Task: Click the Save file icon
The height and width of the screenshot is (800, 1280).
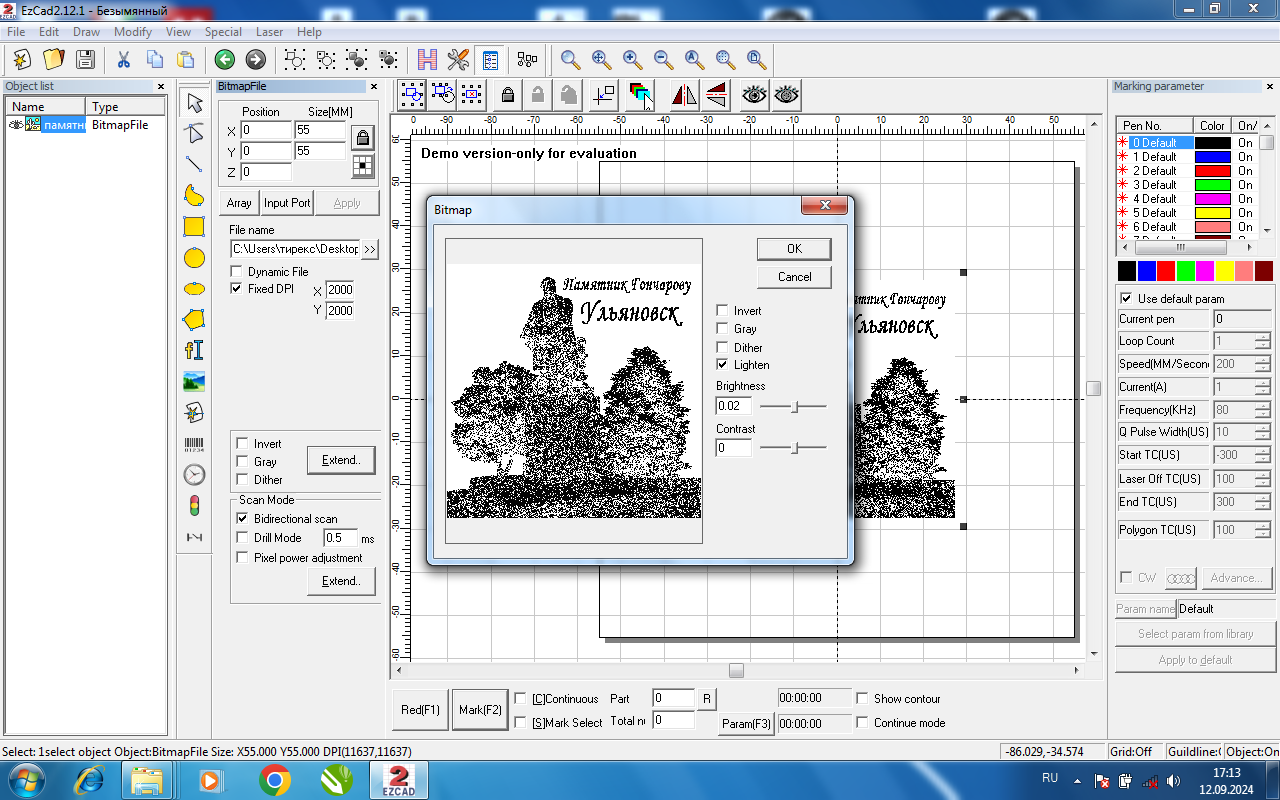Action: [86, 59]
